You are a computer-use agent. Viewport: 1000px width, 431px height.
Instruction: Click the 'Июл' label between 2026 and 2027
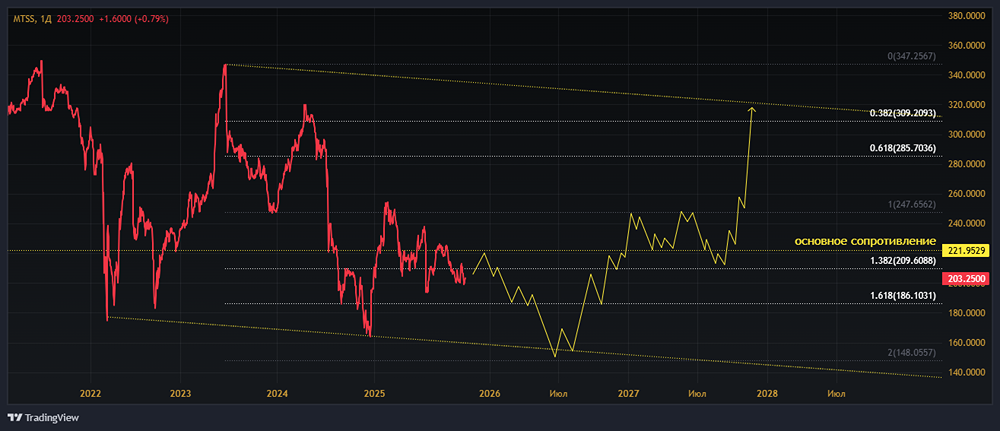pyautogui.click(x=559, y=393)
